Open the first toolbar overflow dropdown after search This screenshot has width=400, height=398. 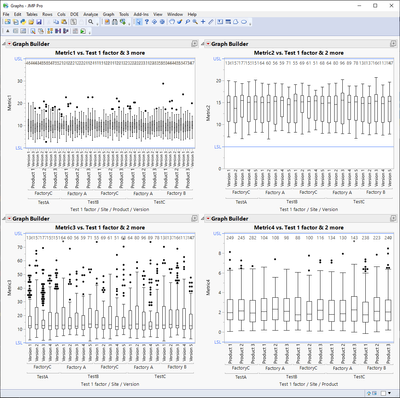point(97,24)
